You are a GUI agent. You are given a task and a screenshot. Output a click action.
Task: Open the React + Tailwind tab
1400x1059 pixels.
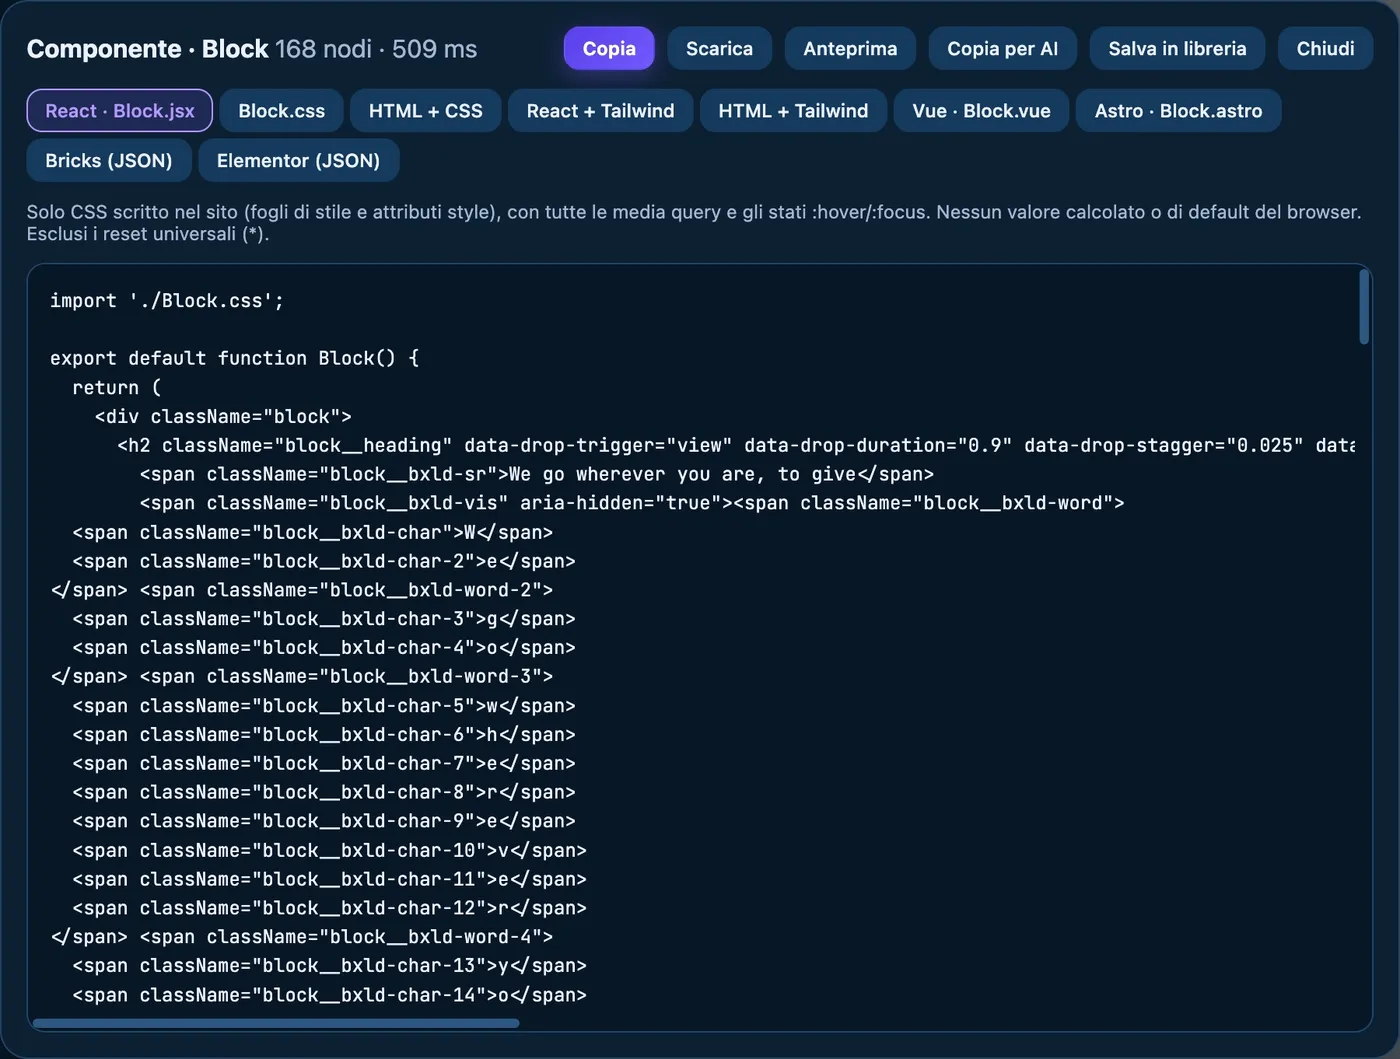601,110
